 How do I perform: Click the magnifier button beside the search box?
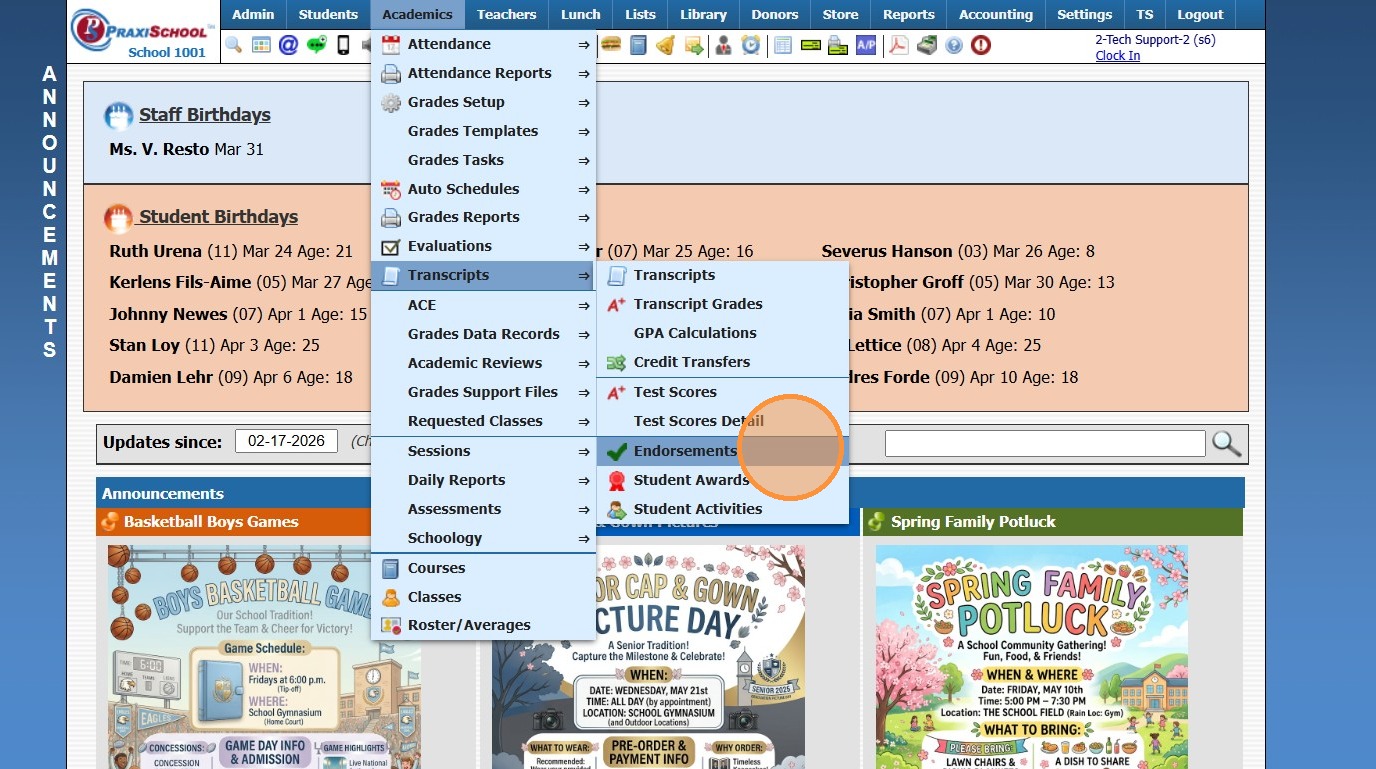1226,443
